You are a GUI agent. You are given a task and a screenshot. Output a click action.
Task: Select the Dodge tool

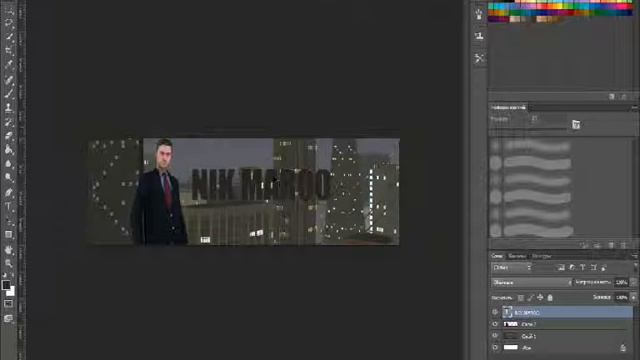[9, 178]
